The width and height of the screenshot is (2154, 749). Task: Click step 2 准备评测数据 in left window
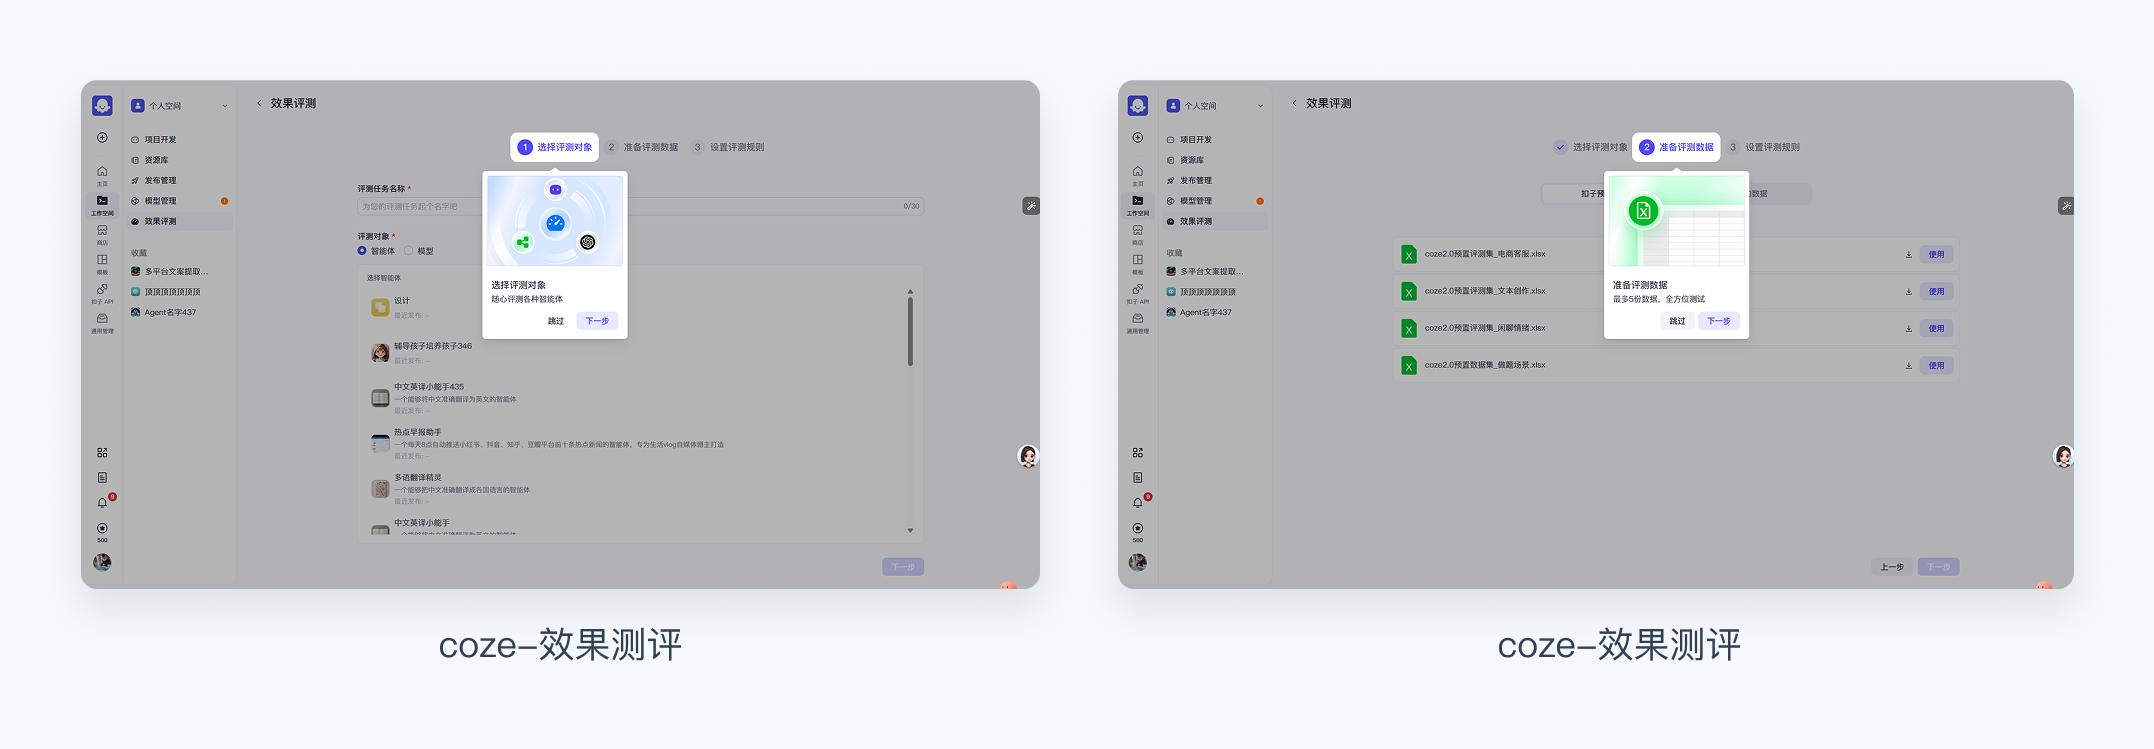coord(642,147)
